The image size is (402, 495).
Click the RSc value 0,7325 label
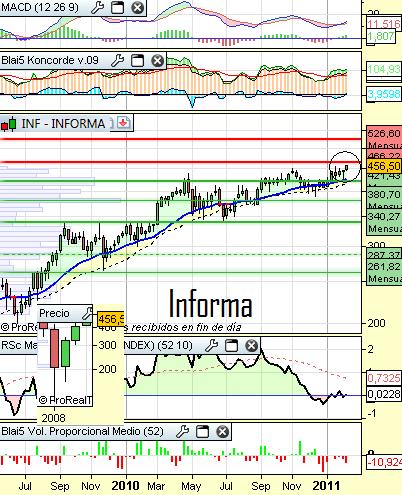384,378
